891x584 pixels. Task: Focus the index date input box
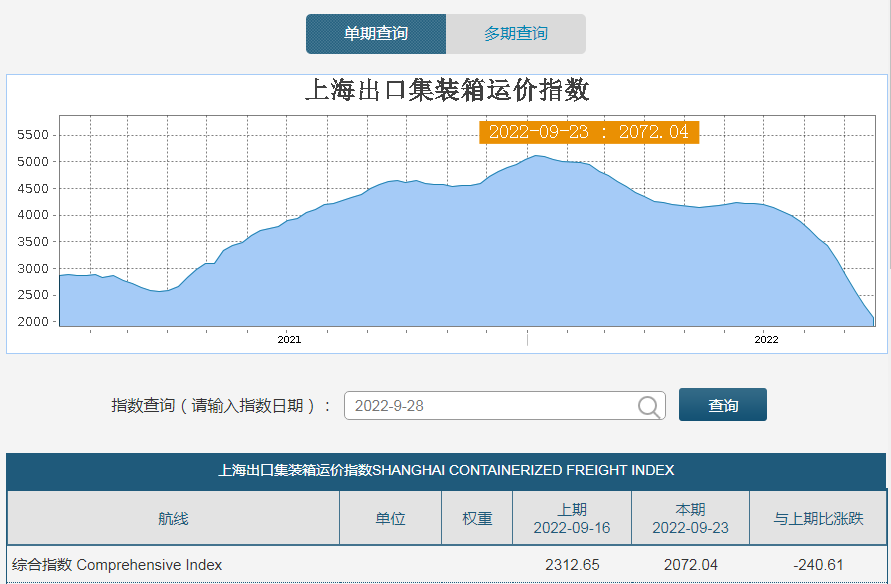(492, 406)
